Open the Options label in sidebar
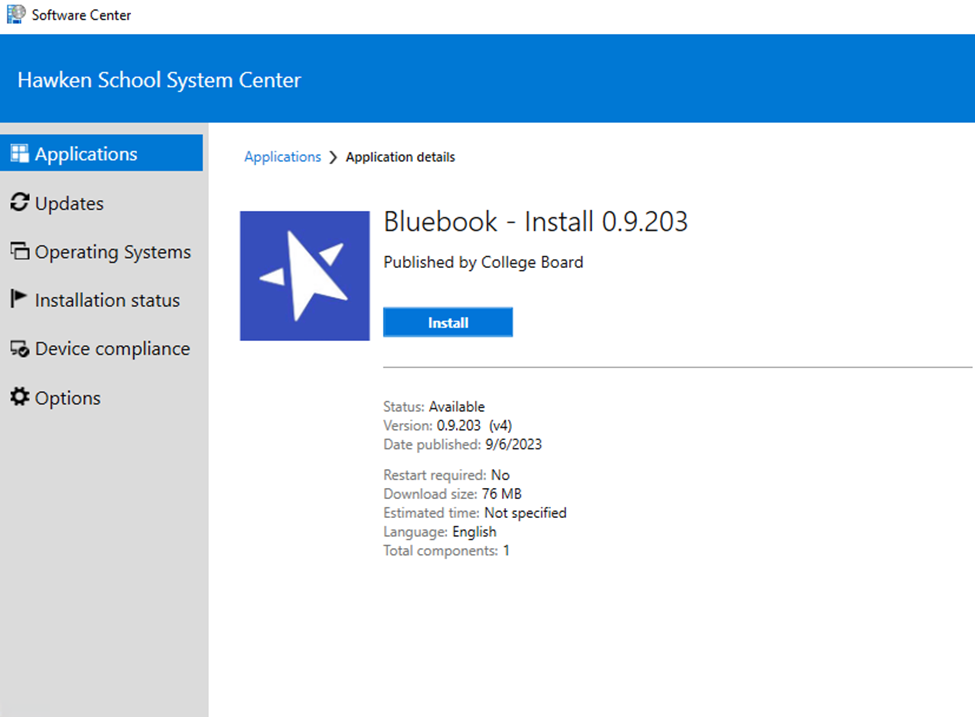Viewport: 975px width, 717px height. 67,398
